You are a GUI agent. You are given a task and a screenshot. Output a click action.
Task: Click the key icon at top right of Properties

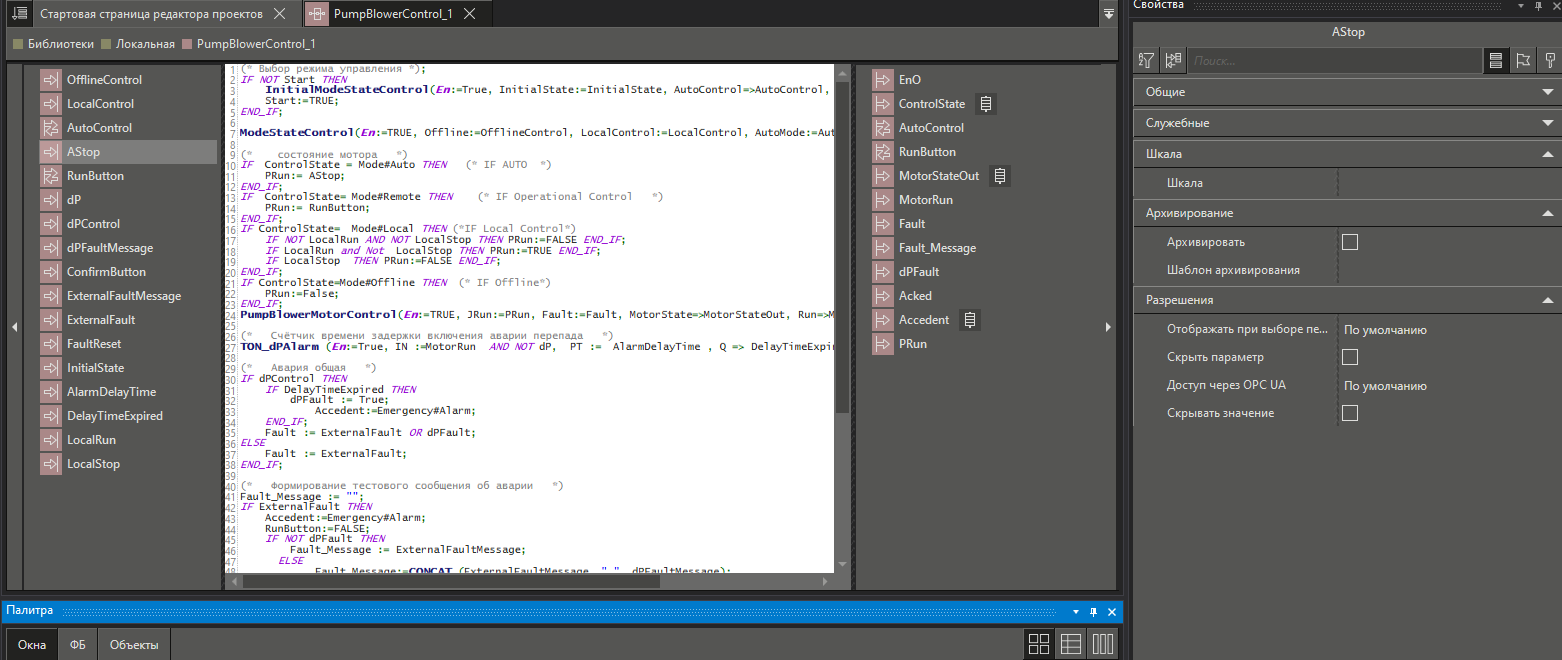click(1550, 60)
